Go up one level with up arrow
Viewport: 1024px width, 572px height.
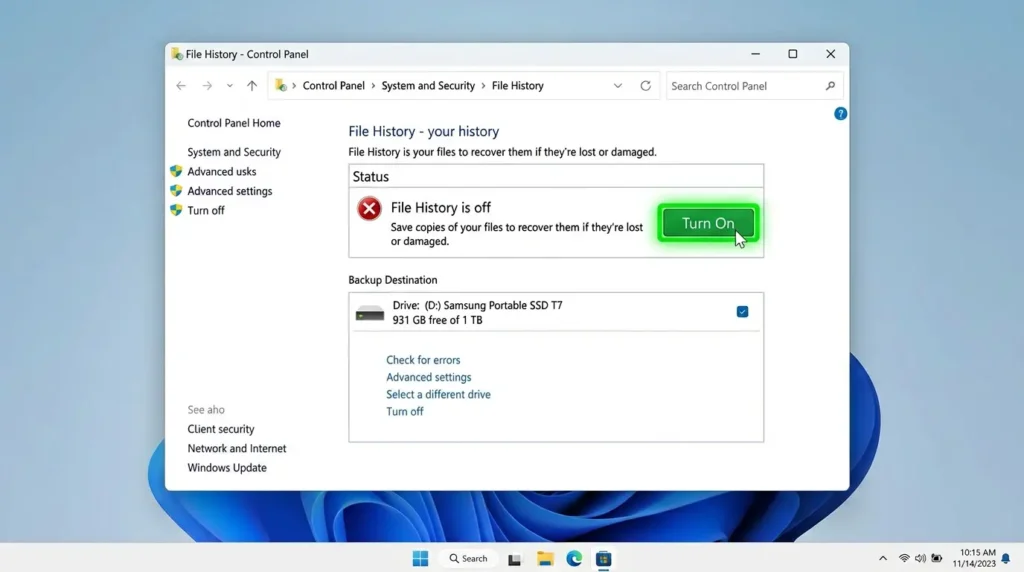pos(252,86)
